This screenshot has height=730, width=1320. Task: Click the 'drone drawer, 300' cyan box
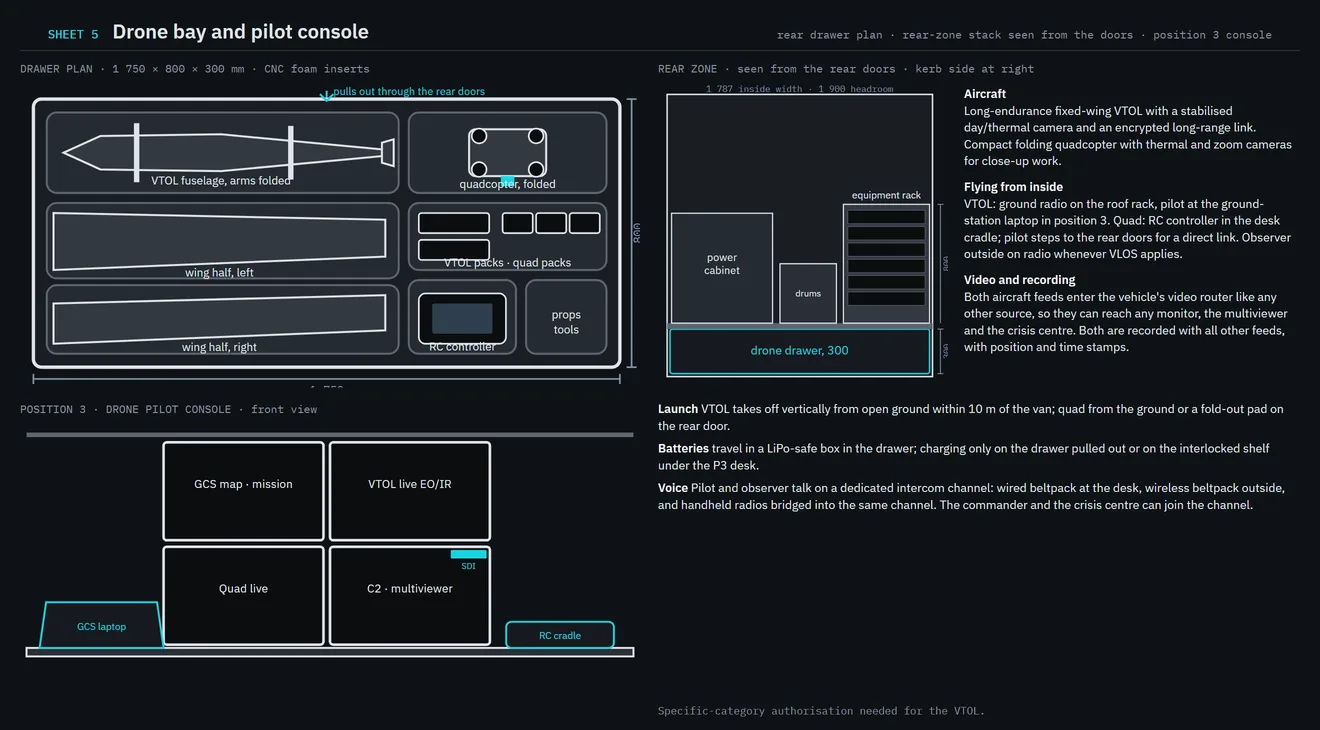(x=800, y=351)
